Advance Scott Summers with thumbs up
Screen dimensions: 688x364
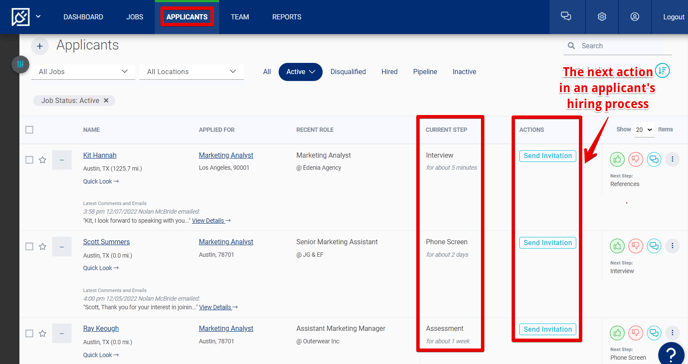tap(617, 246)
